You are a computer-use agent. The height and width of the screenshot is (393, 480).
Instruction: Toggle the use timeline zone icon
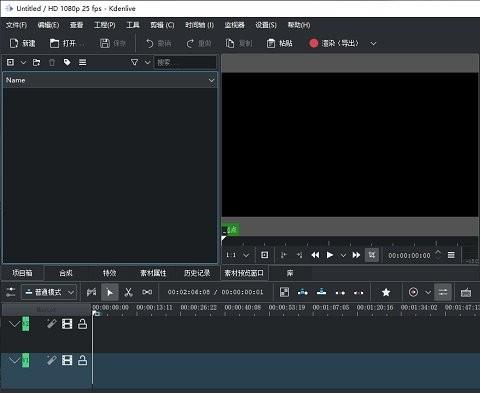click(91, 292)
